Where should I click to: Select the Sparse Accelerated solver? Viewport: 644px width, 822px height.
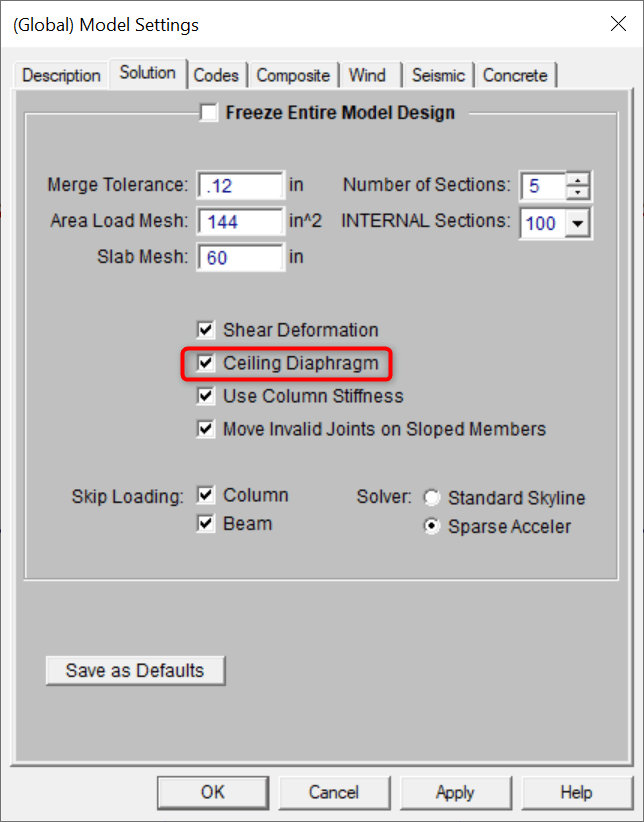click(432, 527)
